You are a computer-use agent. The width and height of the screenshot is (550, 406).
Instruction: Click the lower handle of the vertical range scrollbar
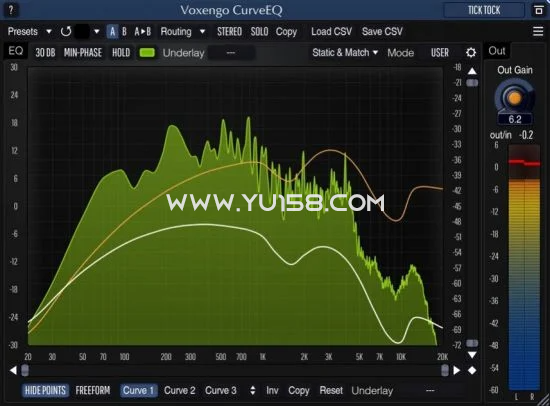point(472,343)
